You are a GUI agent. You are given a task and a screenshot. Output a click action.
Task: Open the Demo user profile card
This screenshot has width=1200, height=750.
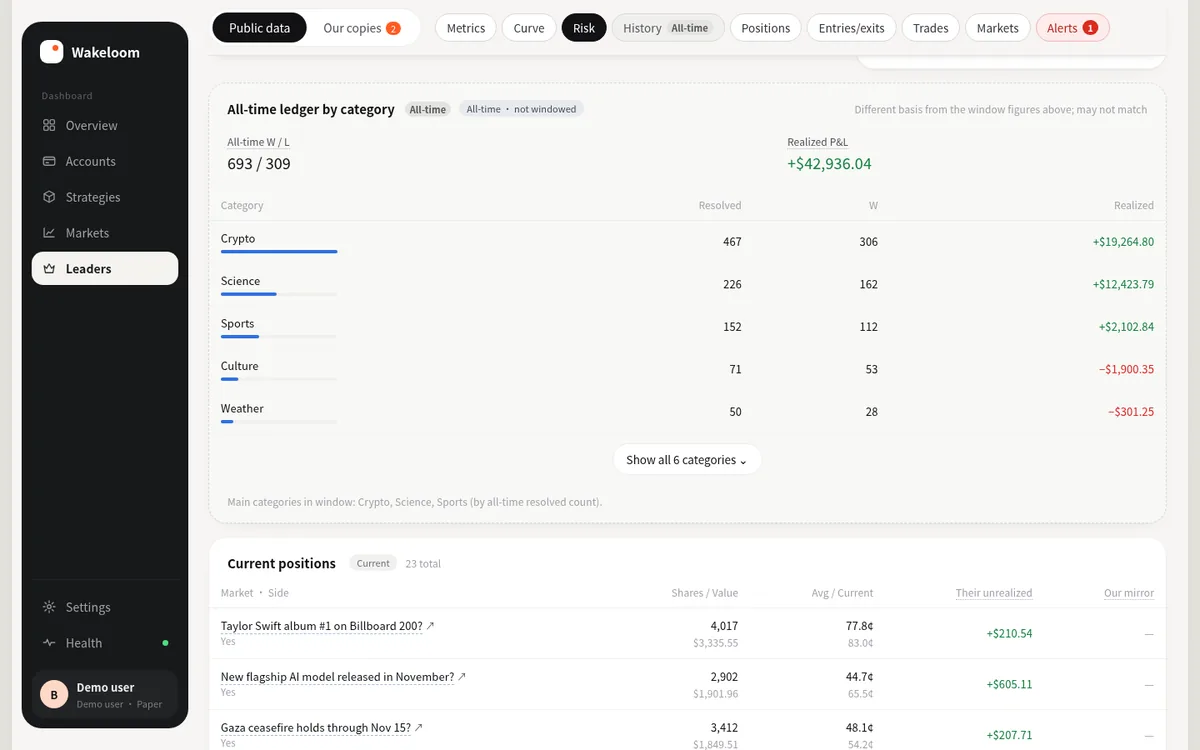[x=105, y=694]
